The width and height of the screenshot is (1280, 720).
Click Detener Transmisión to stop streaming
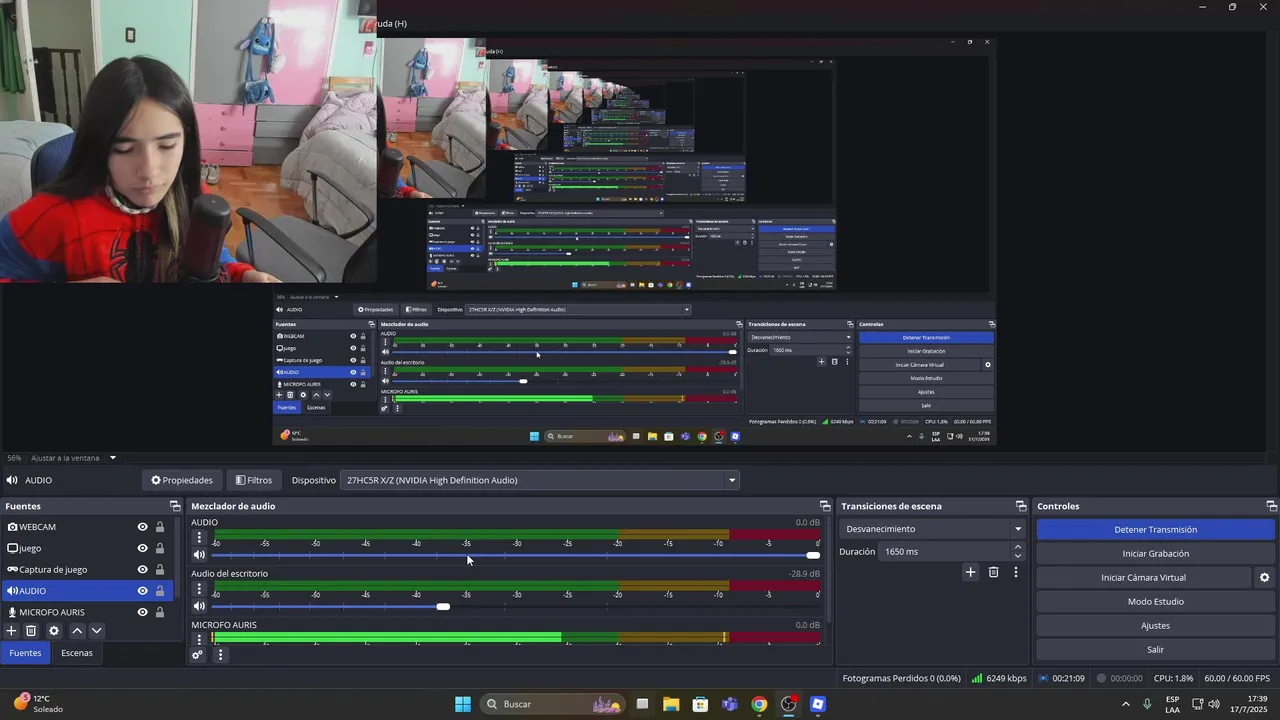[1155, 530]
